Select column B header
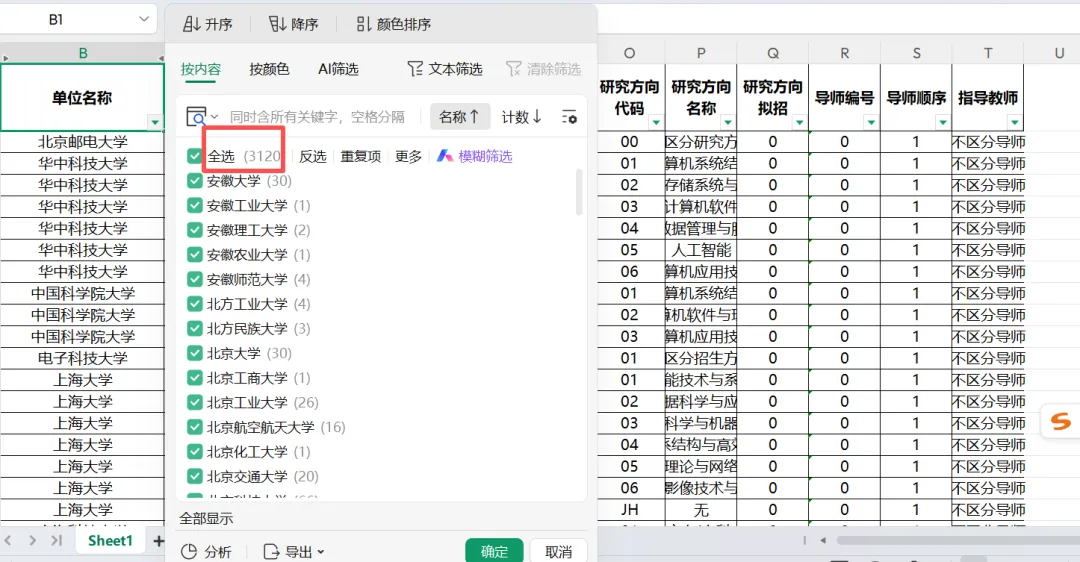 coord(83,53)
